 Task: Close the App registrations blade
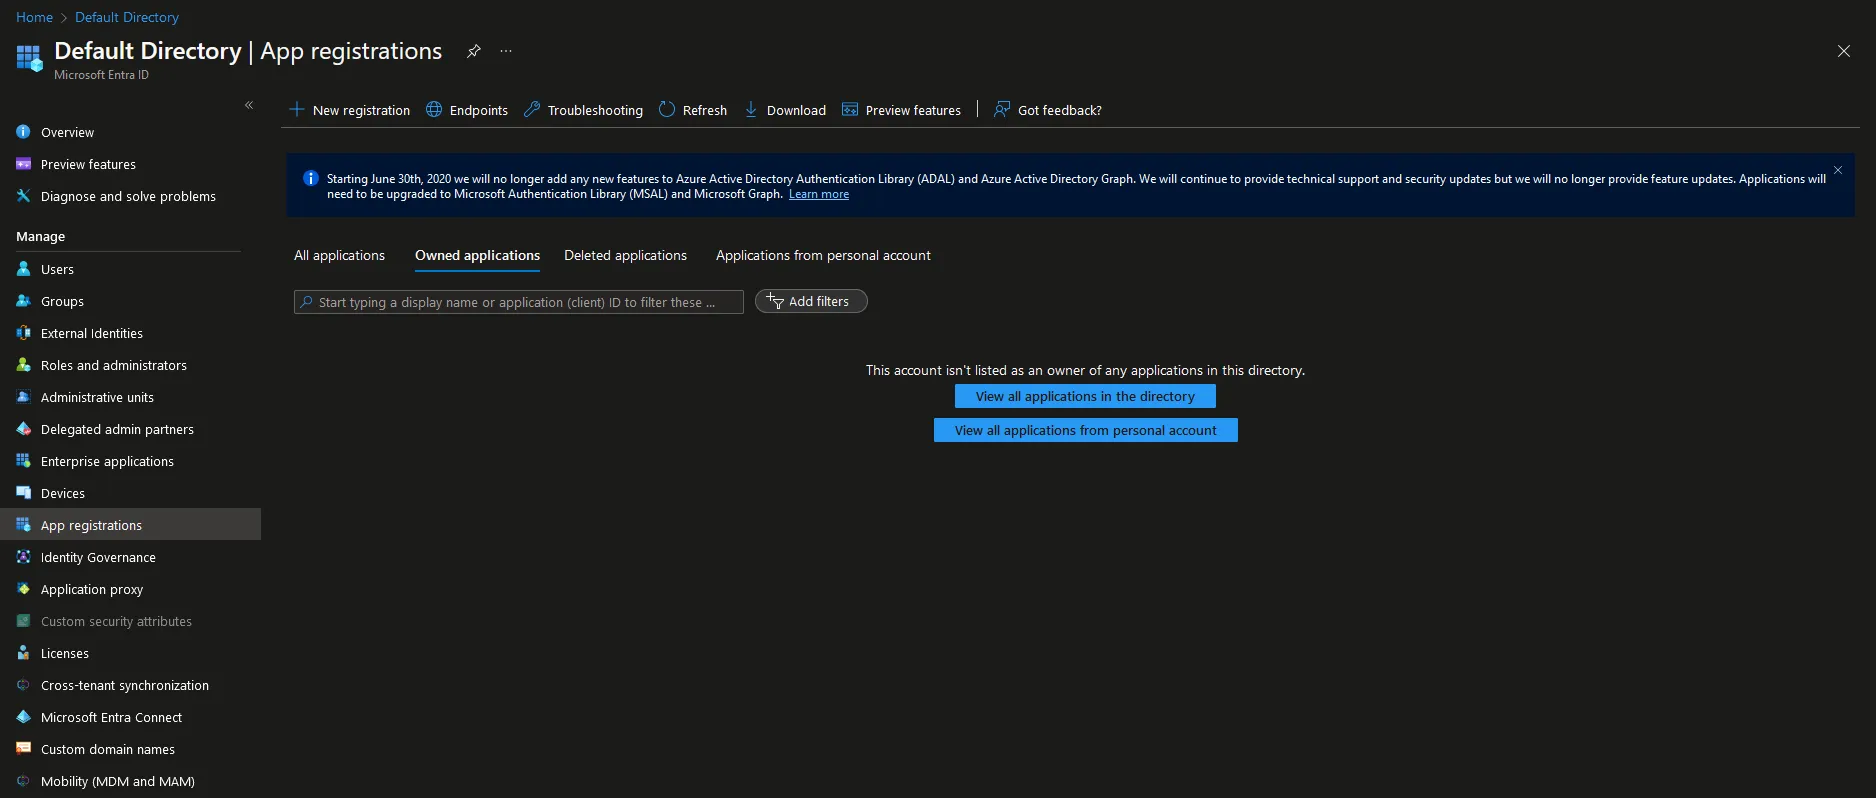pos(1844,51)
